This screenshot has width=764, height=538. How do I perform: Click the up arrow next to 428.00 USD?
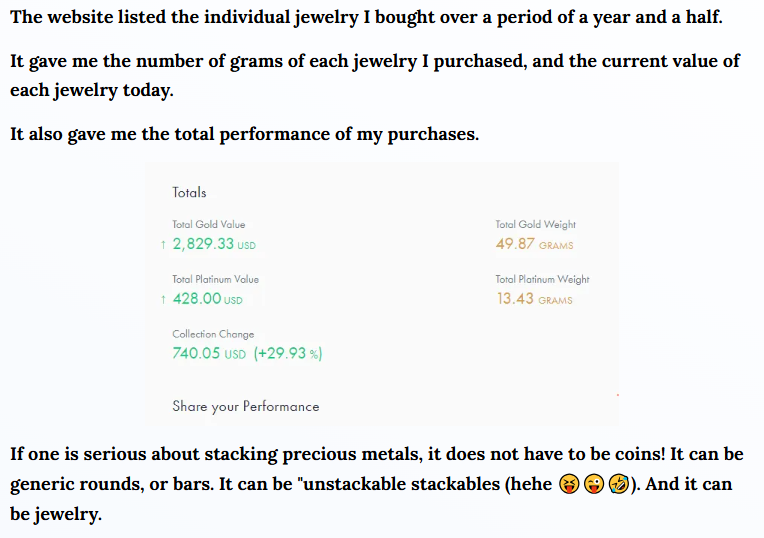click(x=163, y=299)
